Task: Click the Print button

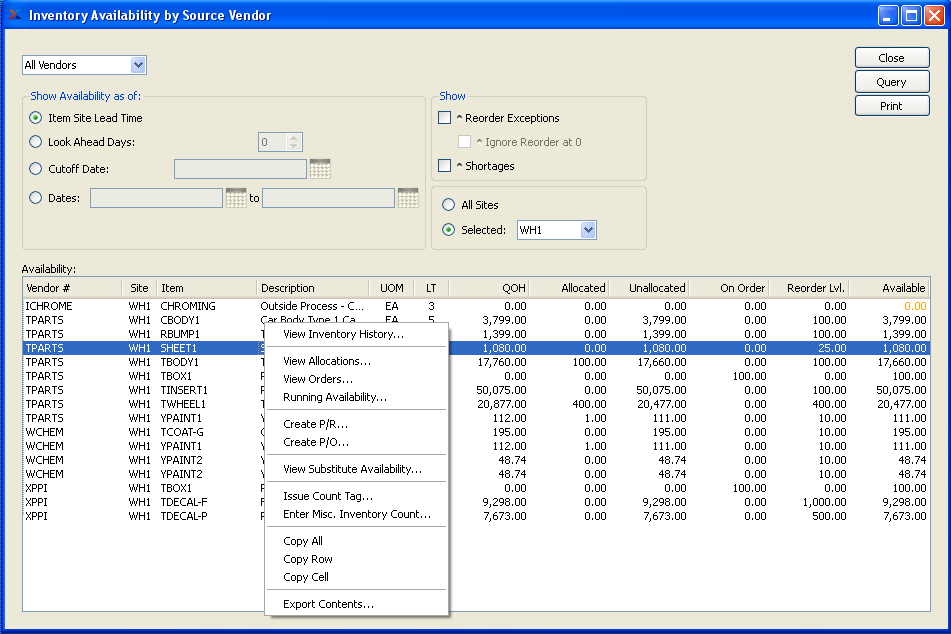Action: click(x=891, y=106)
